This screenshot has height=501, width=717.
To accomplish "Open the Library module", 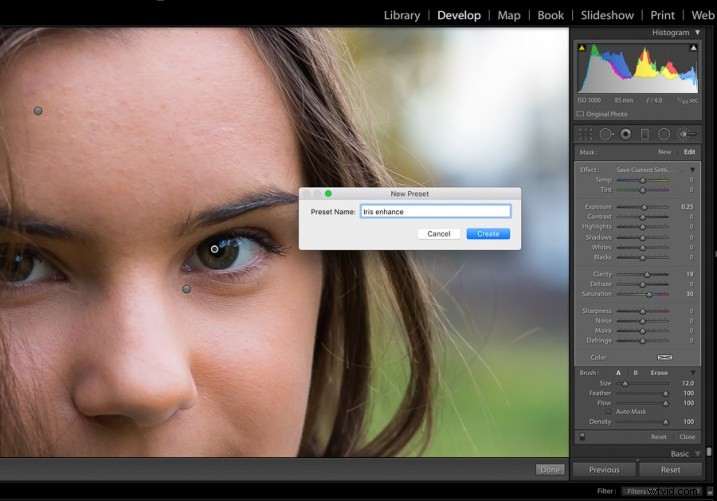I will 402,15.
